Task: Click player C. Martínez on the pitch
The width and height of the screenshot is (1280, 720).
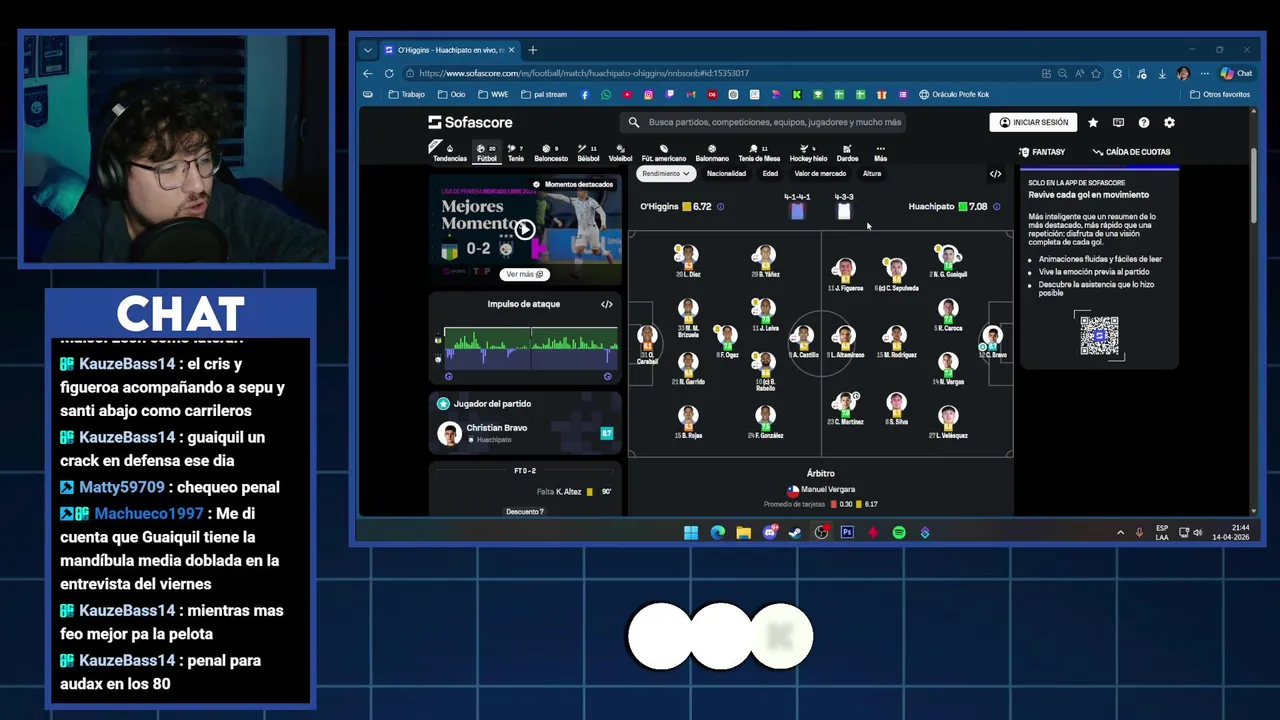Action: pos(845,408)
